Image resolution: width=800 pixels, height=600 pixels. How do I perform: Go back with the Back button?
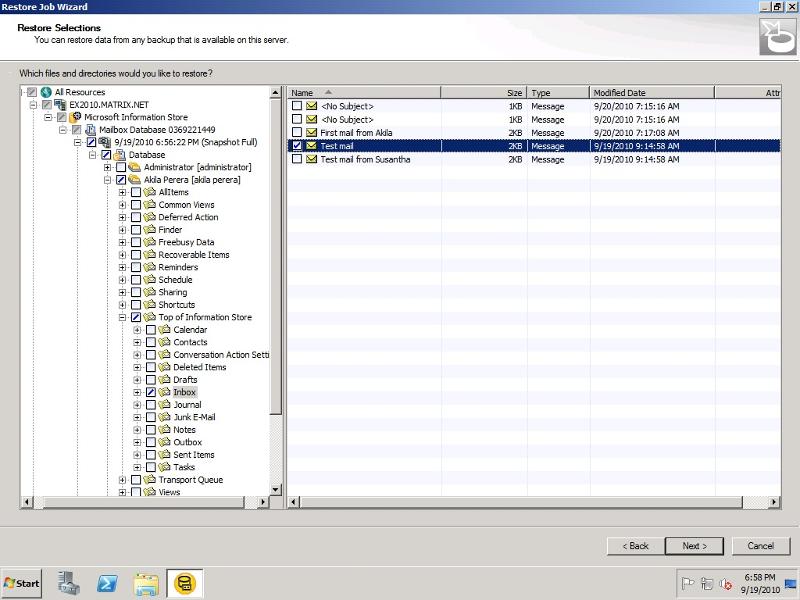tap(635, 546)
